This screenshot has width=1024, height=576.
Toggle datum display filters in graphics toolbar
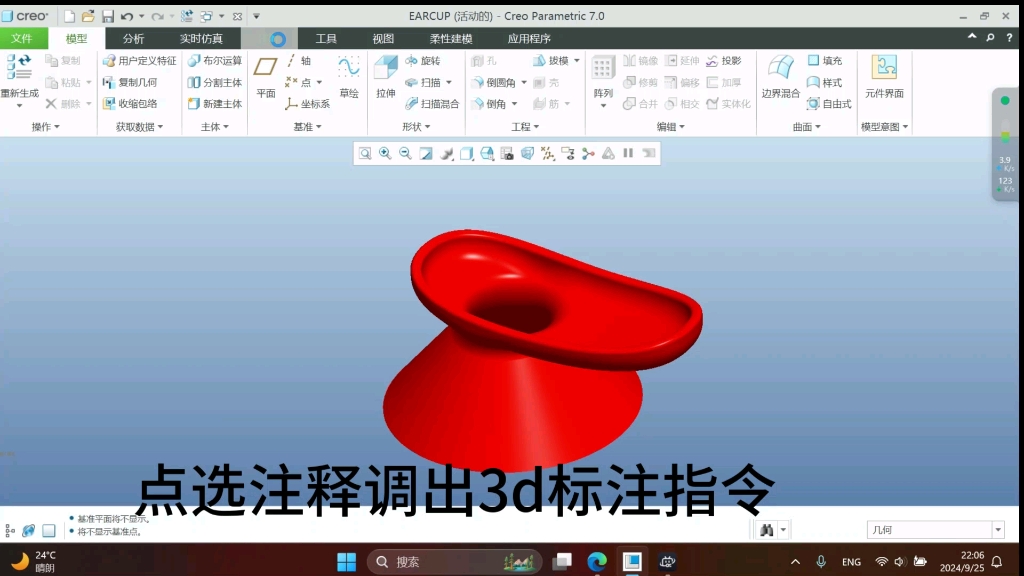[x=547, y=153]
